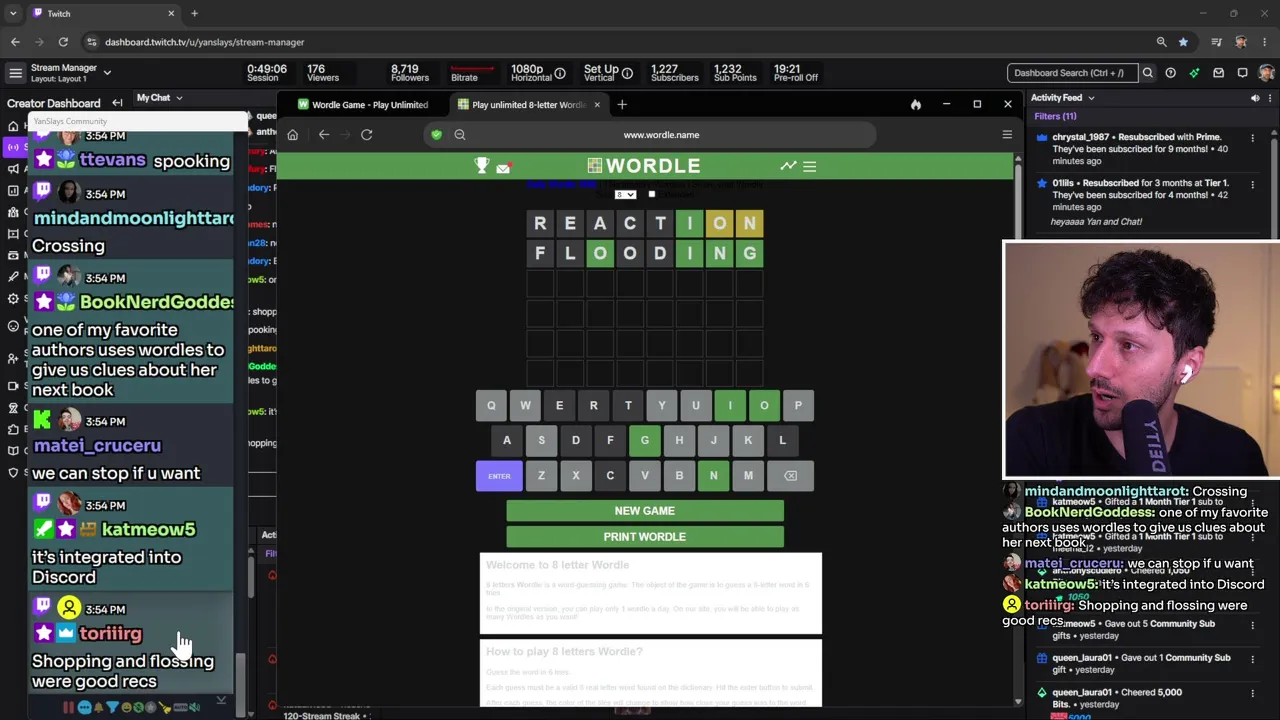The image size is (1280, 720).
Task: Click the Followers count stat
Action: [x=410, y=73]
